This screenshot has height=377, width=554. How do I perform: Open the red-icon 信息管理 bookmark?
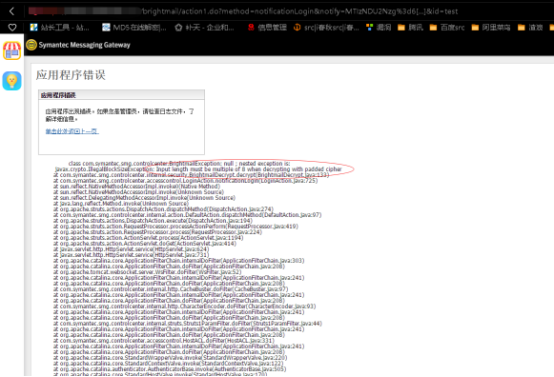[267, 27]
